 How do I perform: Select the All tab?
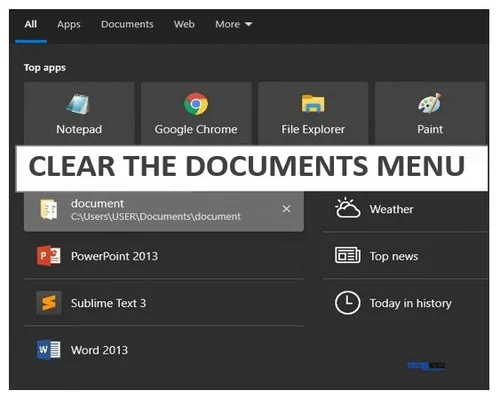pos(31,24)
